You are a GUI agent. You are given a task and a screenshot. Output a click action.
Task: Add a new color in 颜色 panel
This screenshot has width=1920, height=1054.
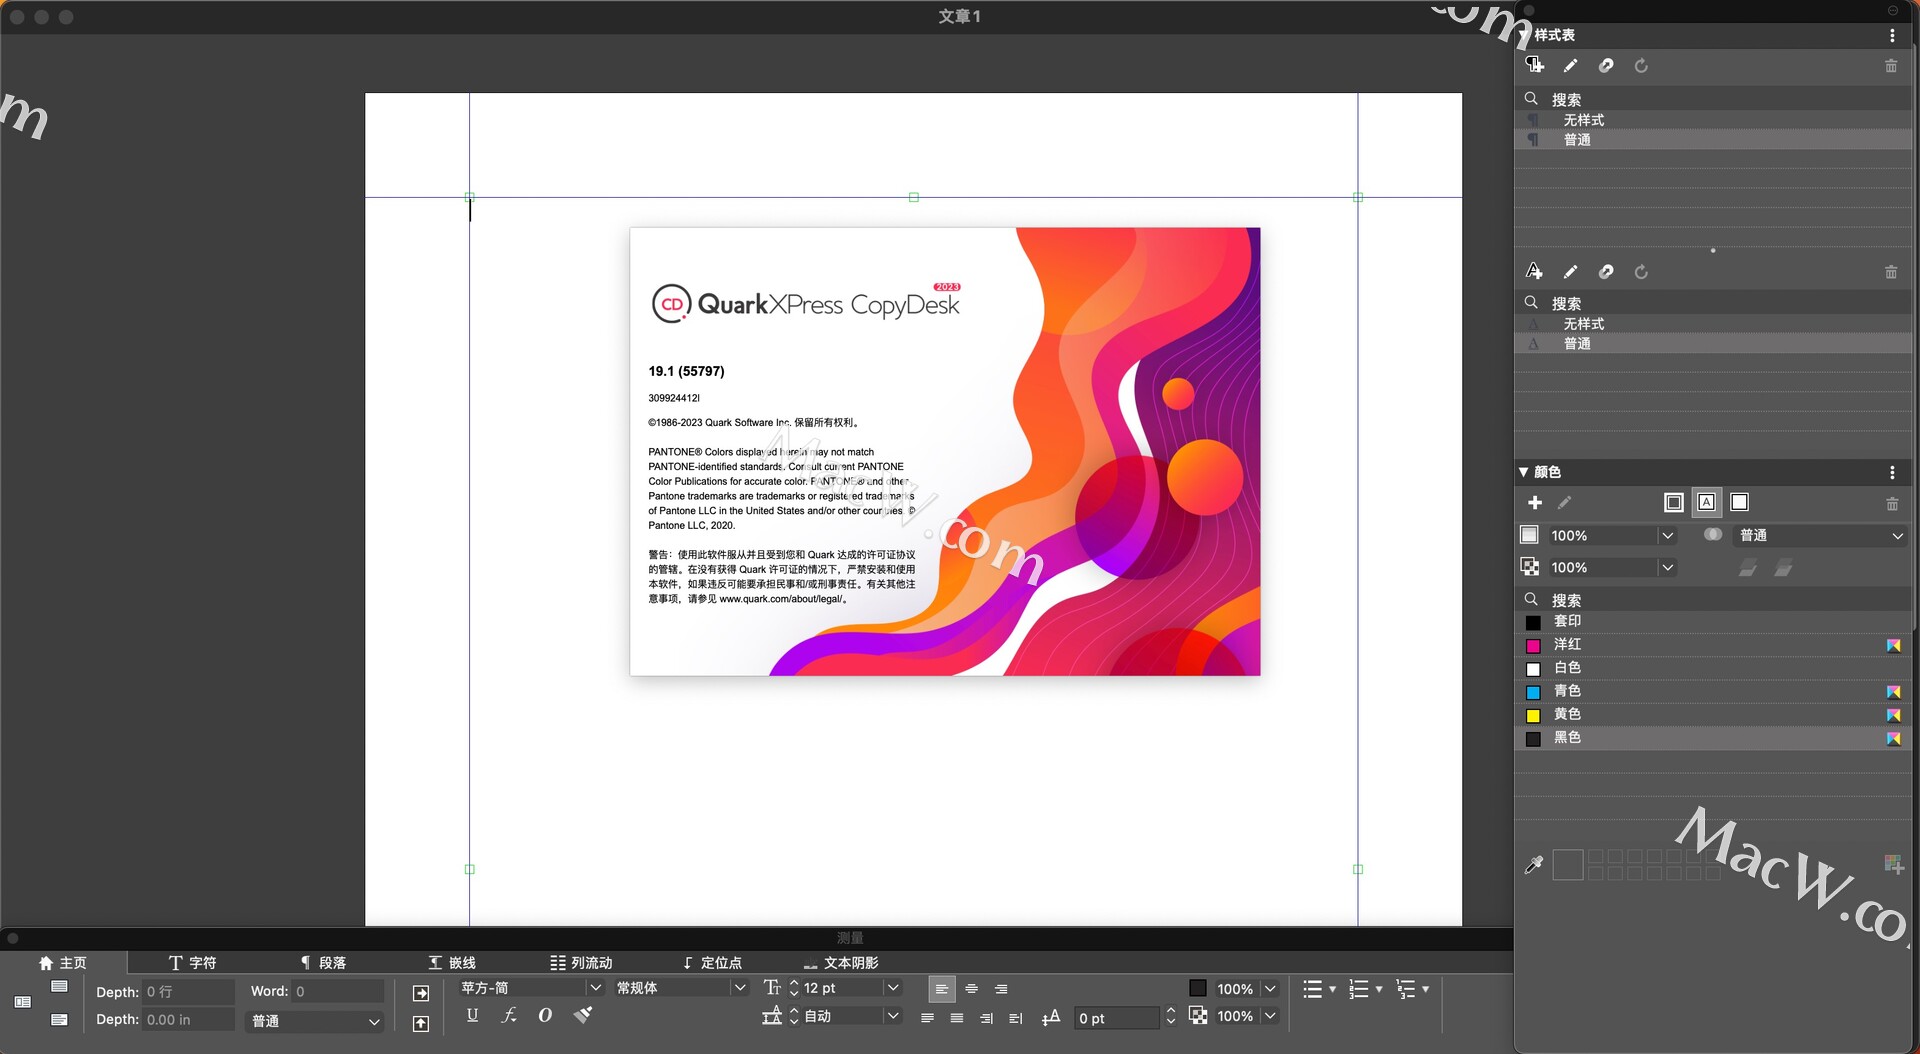click(x=1535, y=503)
